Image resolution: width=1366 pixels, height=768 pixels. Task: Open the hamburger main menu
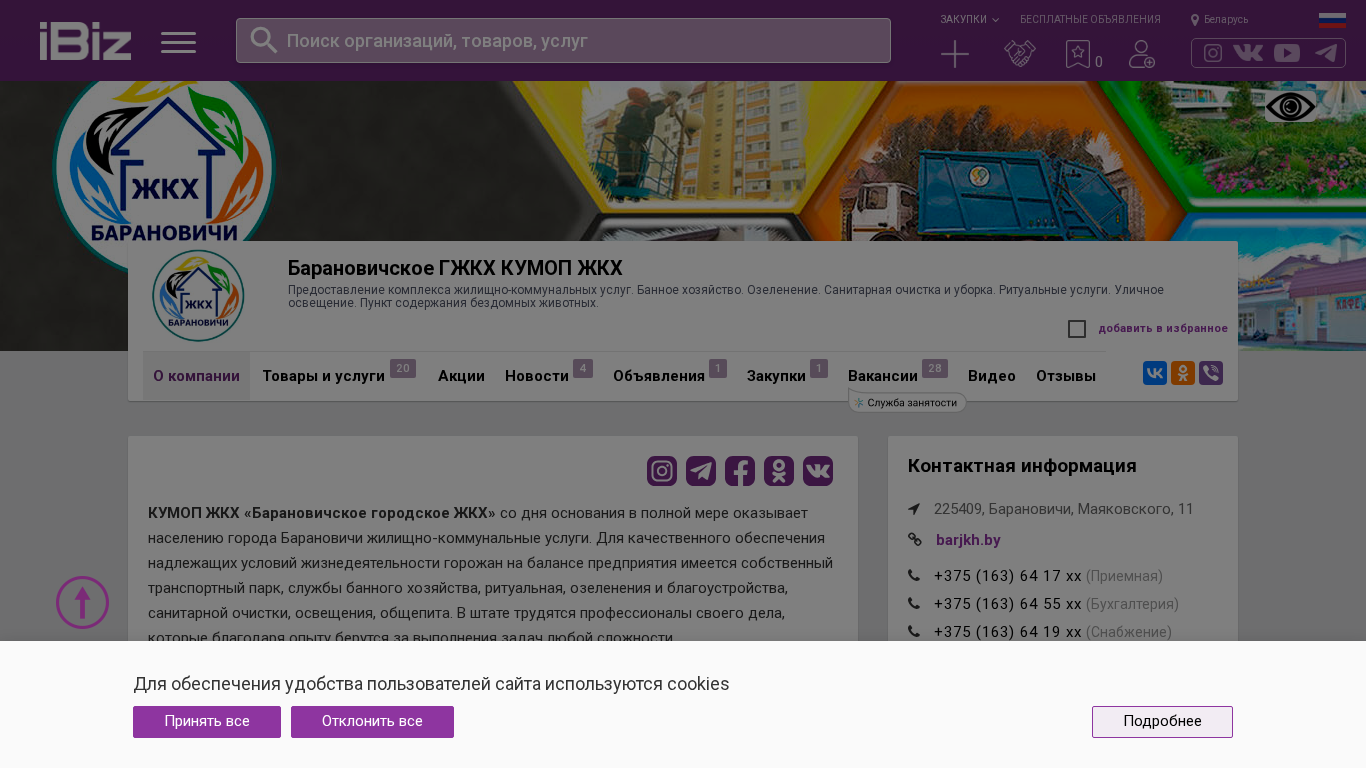pyautogui.click(x=179, y=42)
